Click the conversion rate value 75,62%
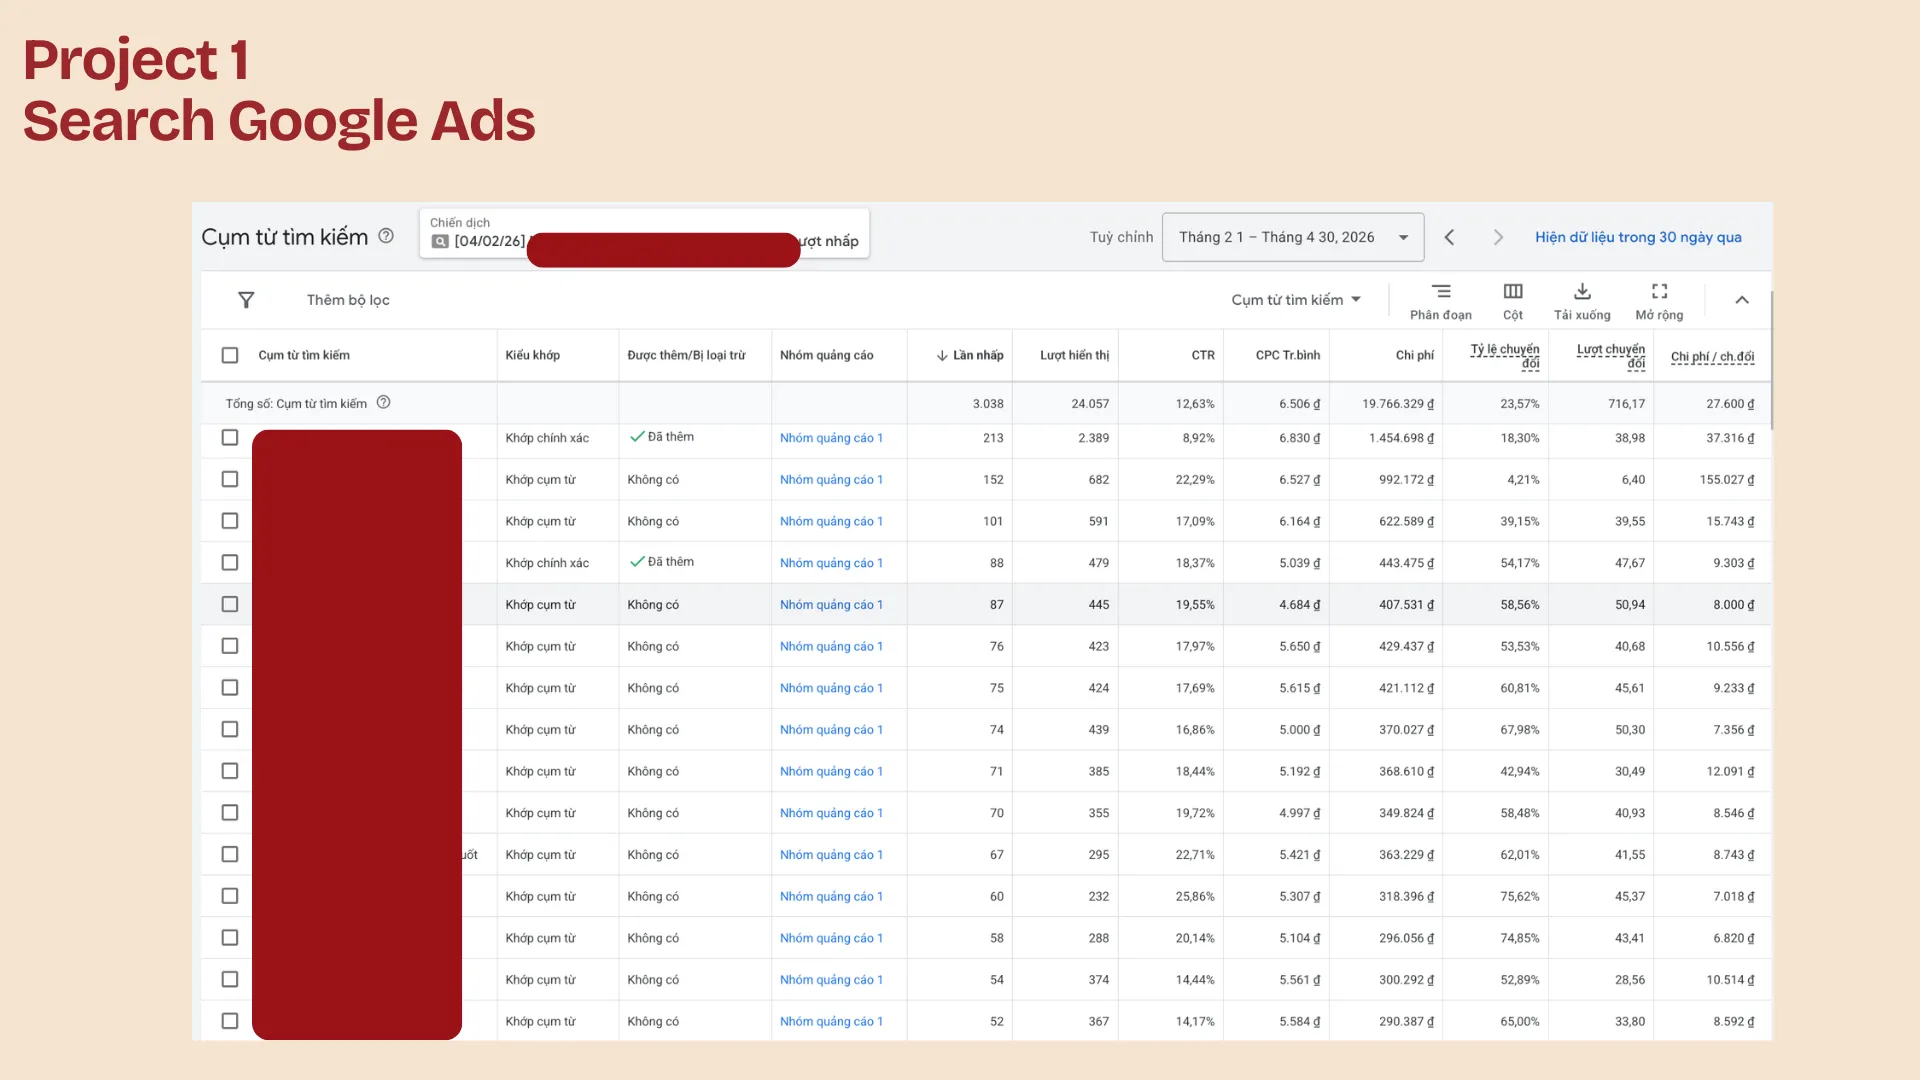This screenshot has width=1920, height=1080. [x=1520, y=896]
